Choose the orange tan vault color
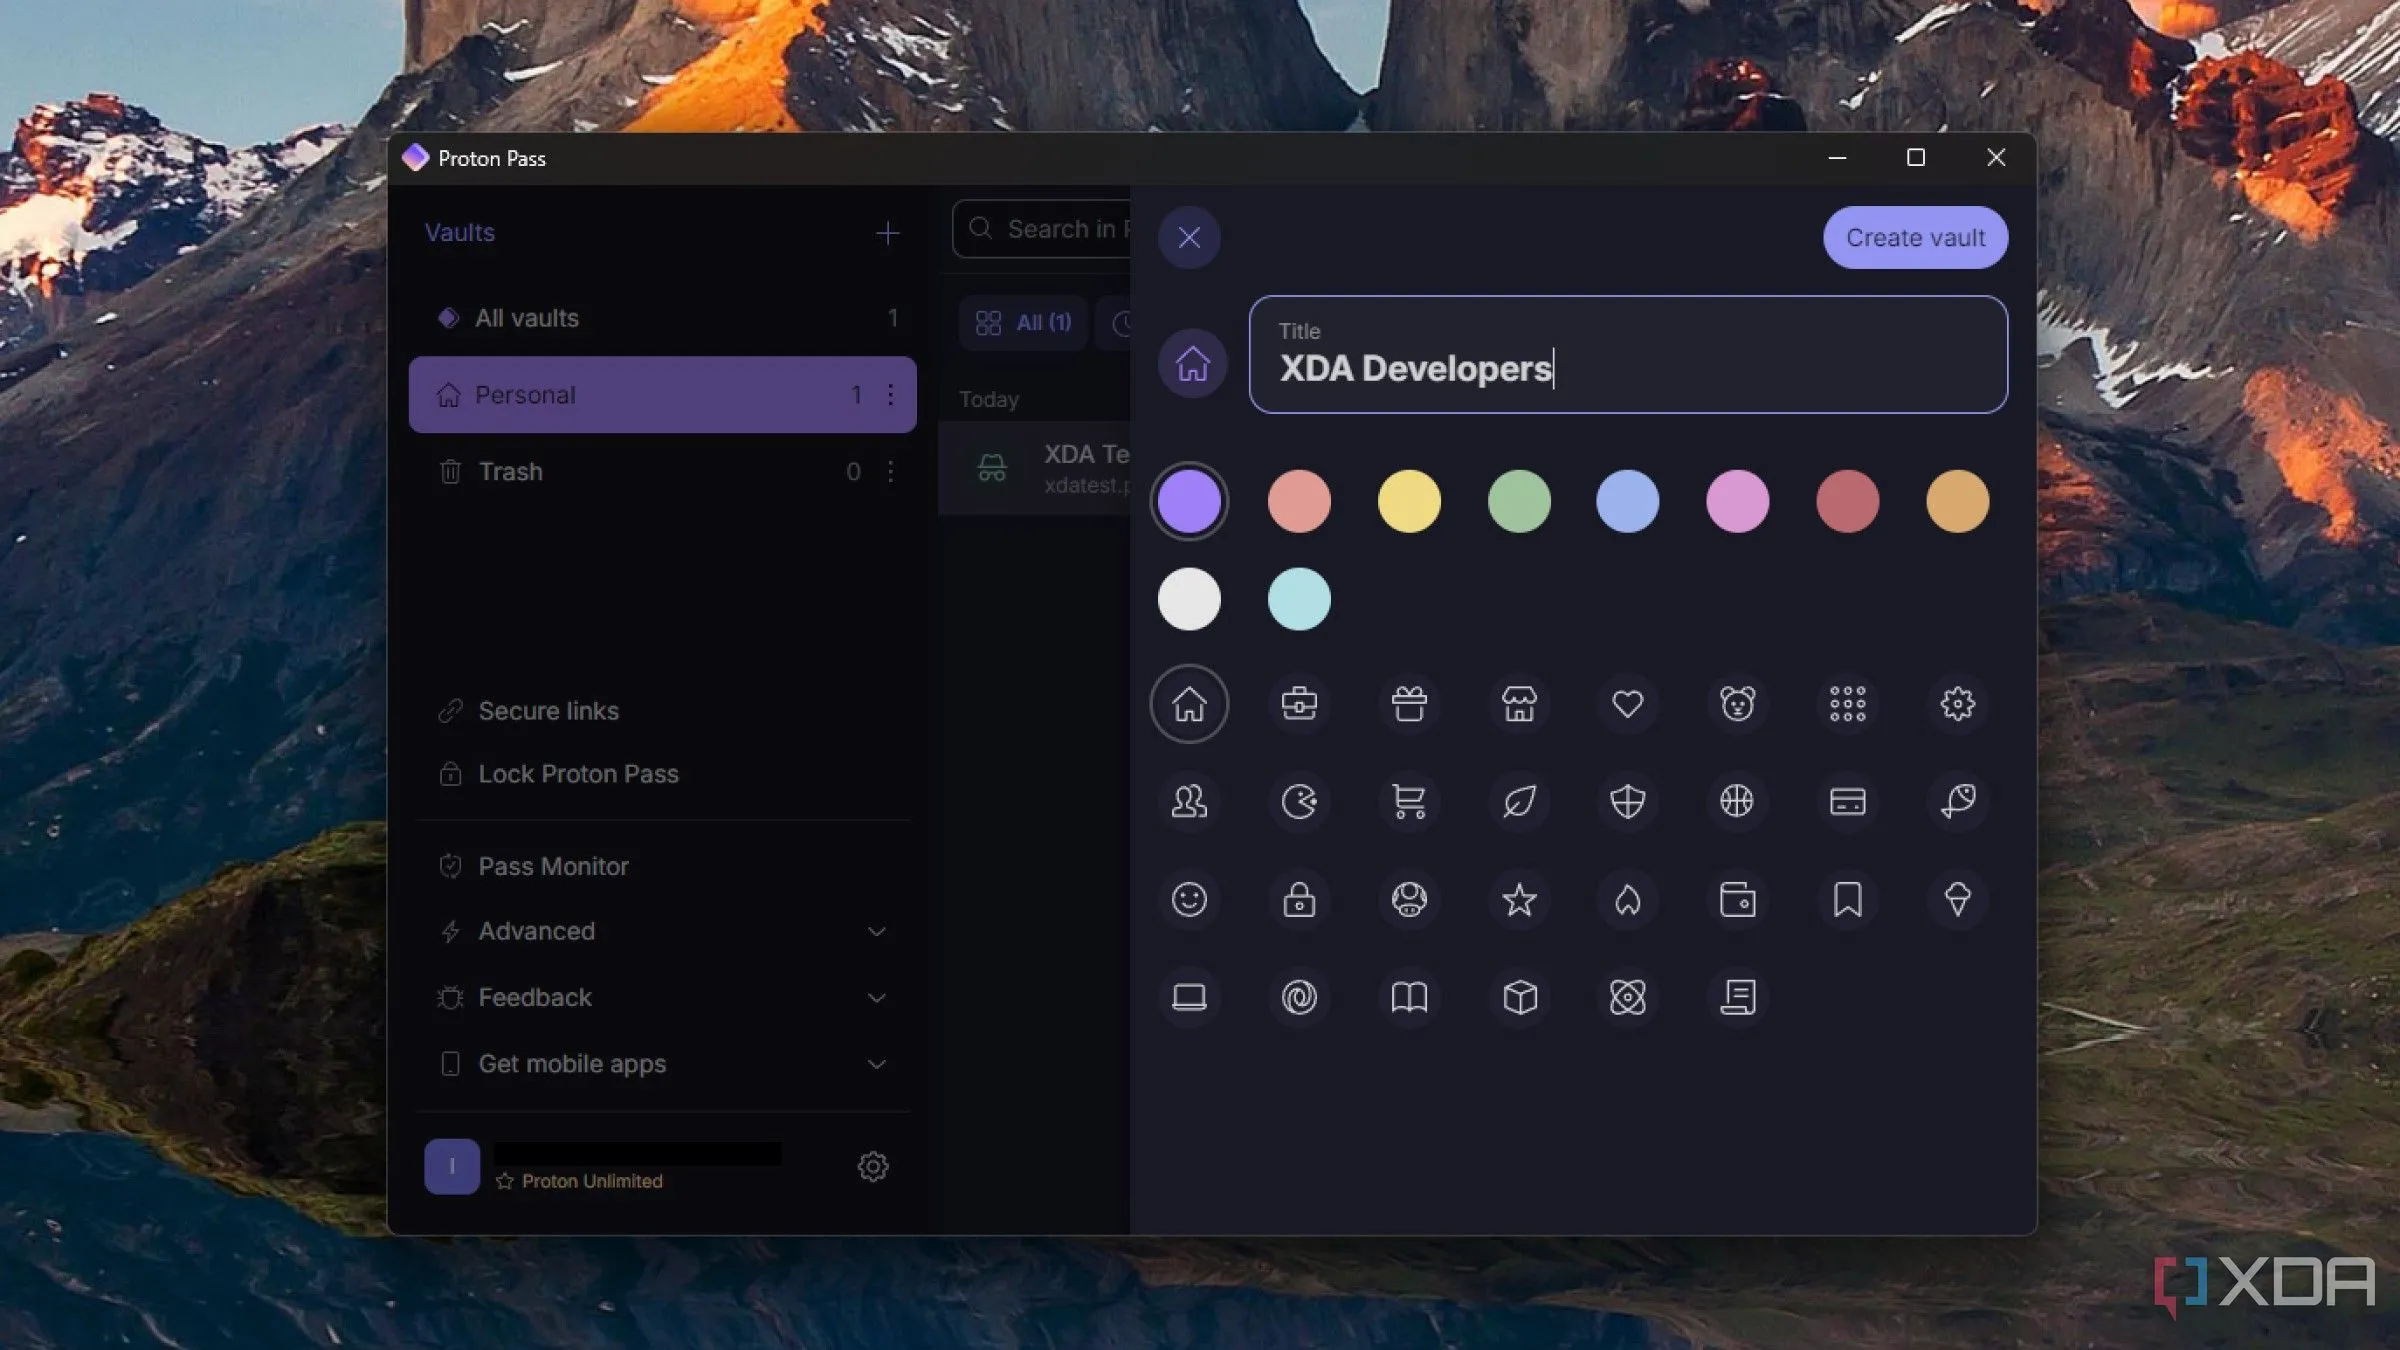Image resolution: width=2400 pixels, height=1350 pixels. coord(1958,501)
